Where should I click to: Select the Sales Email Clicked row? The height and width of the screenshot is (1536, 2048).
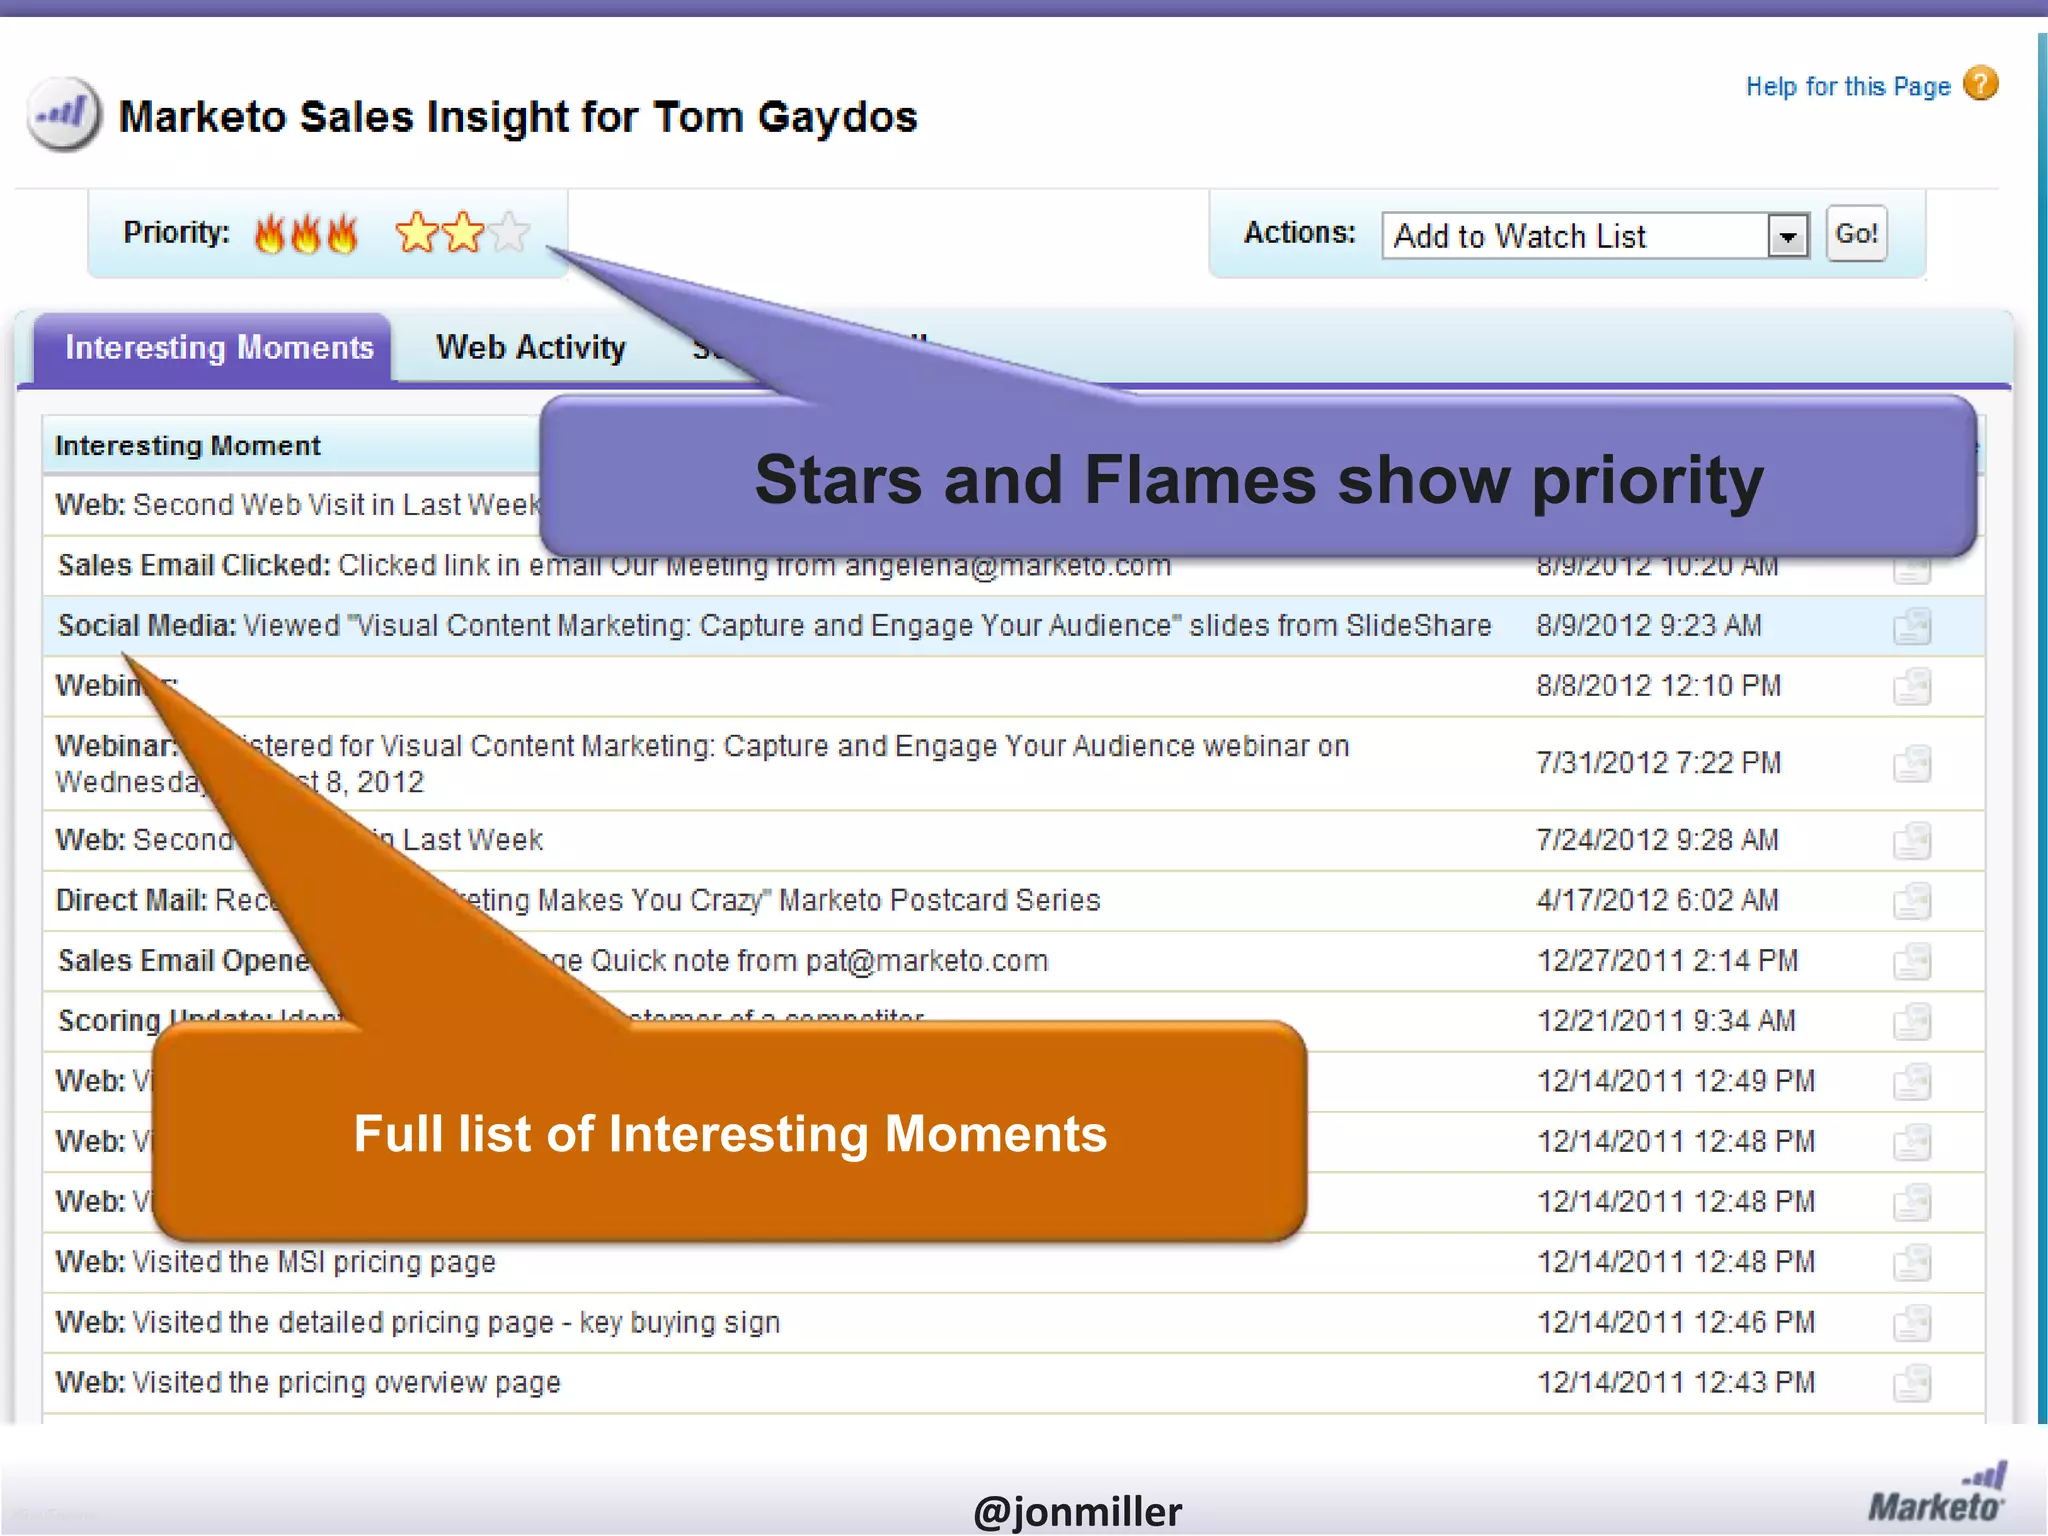point(1013,566)
